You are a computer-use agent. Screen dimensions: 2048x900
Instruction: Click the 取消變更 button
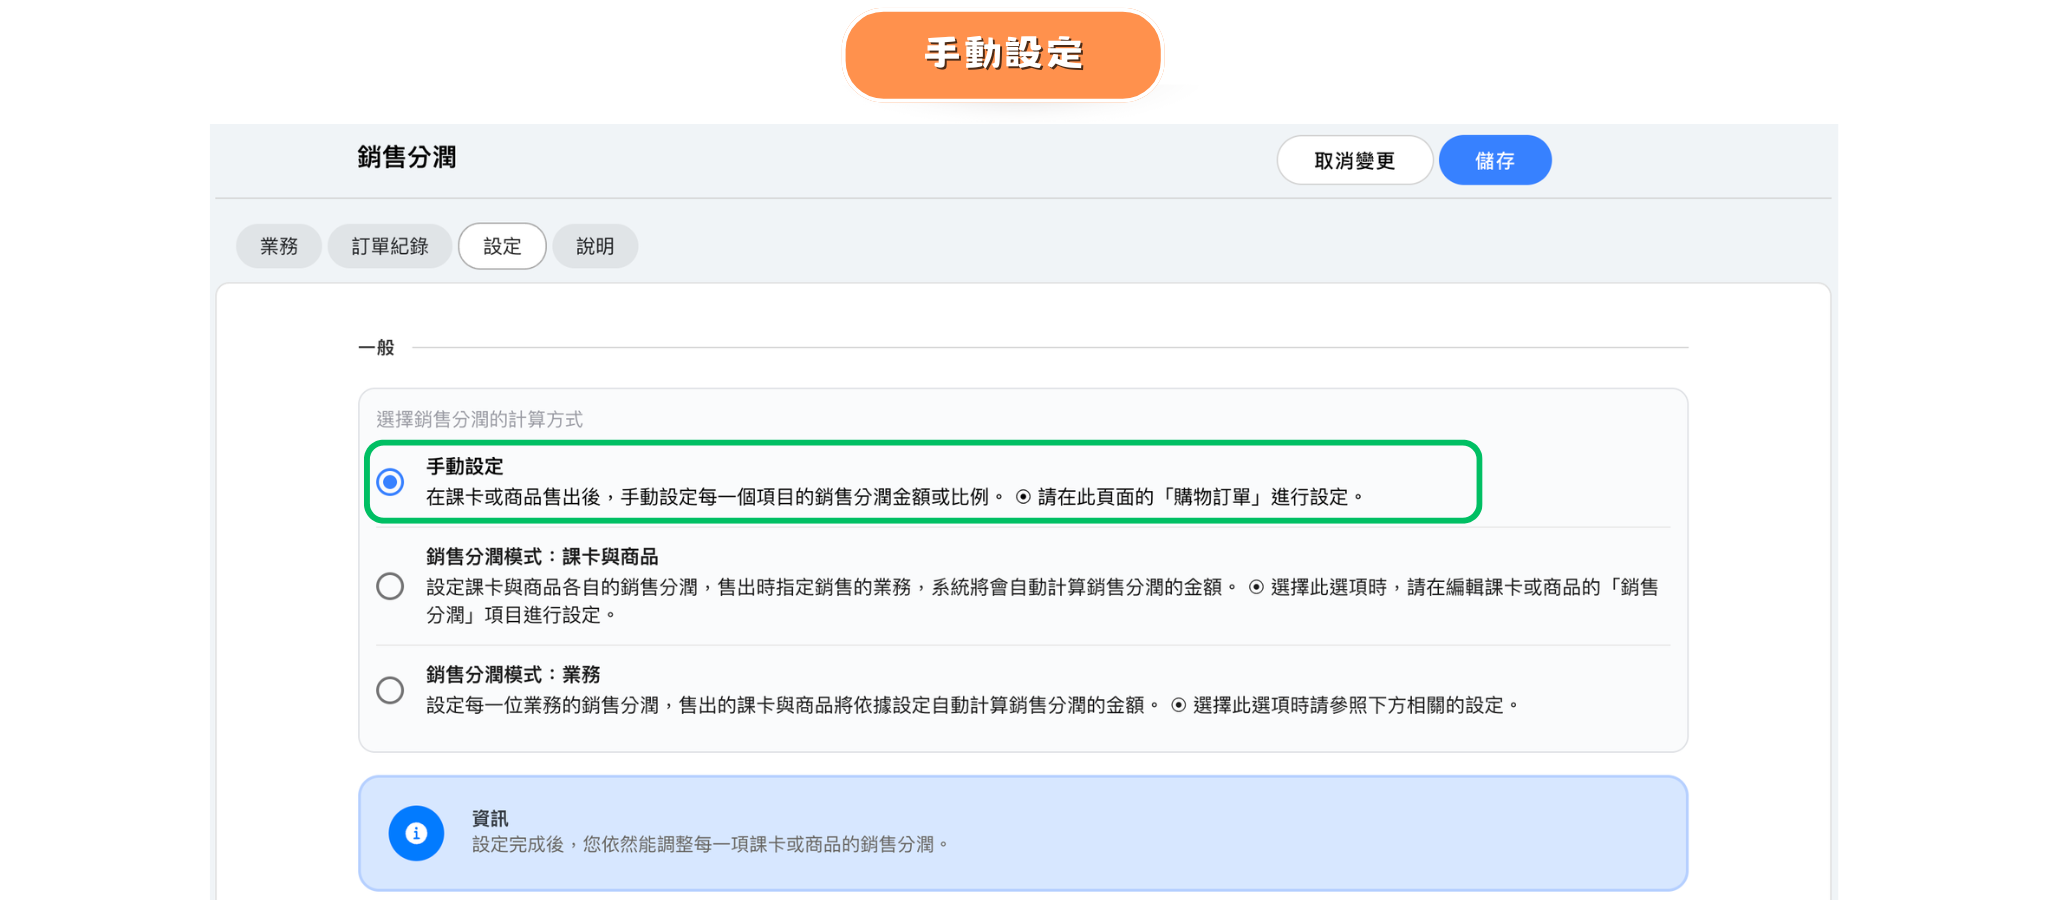(1354, 161)
